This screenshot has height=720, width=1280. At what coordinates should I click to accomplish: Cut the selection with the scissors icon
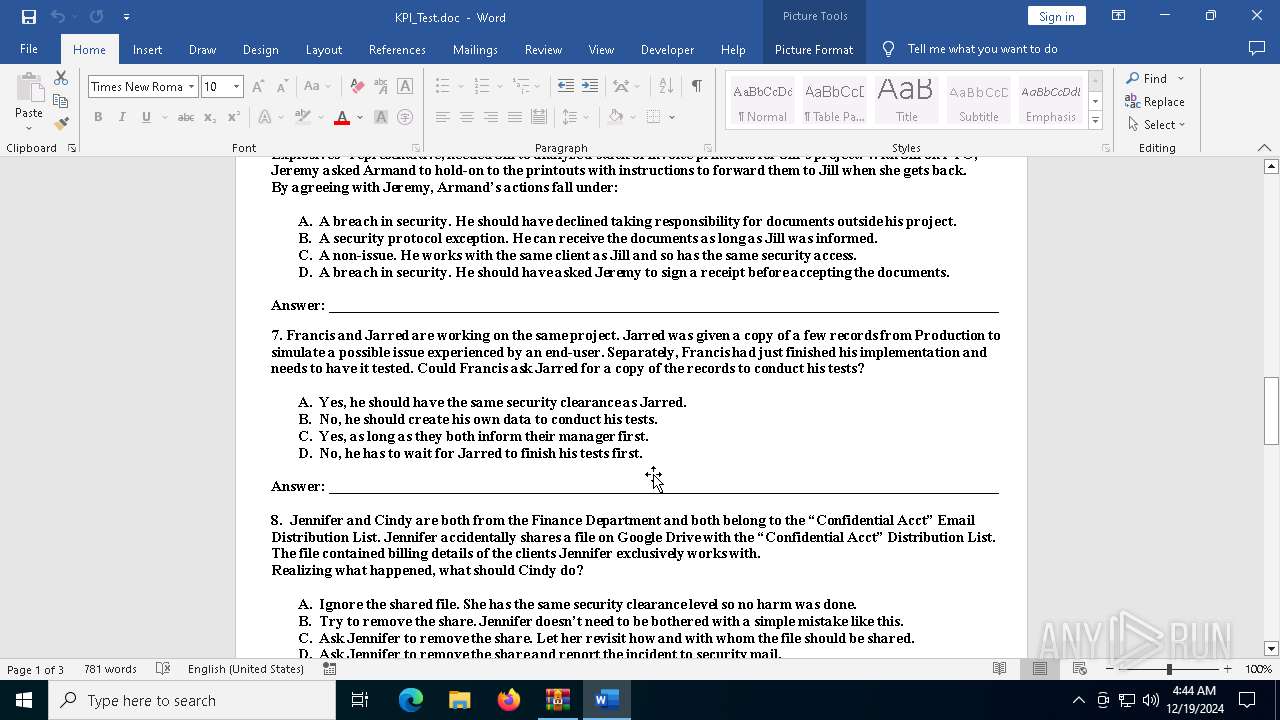pyautogui.click(x=61, y=78)
